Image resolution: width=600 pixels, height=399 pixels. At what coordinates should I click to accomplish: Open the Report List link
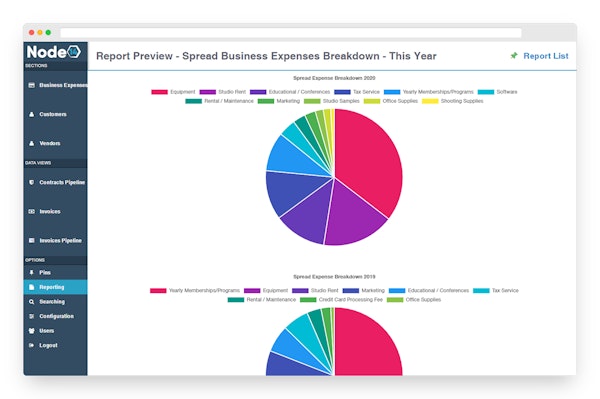546,56
